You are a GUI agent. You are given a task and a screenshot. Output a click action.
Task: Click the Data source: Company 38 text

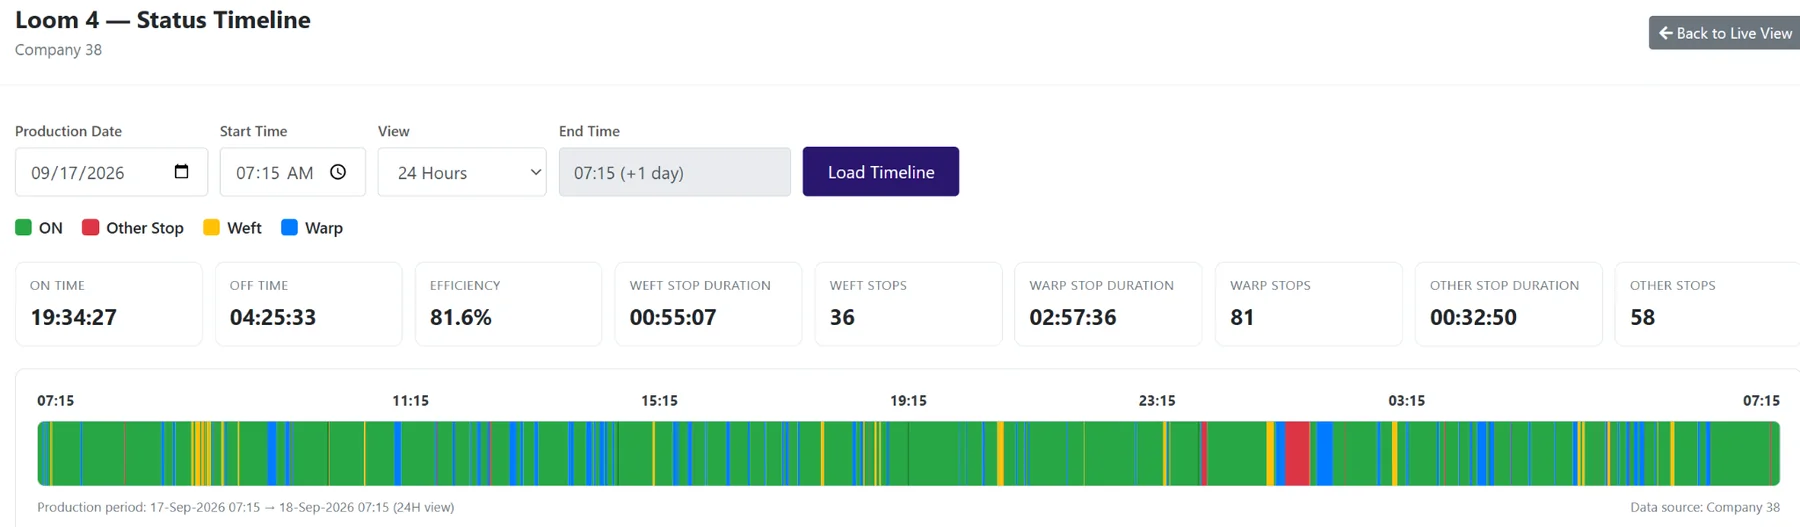pos(1705,507)
